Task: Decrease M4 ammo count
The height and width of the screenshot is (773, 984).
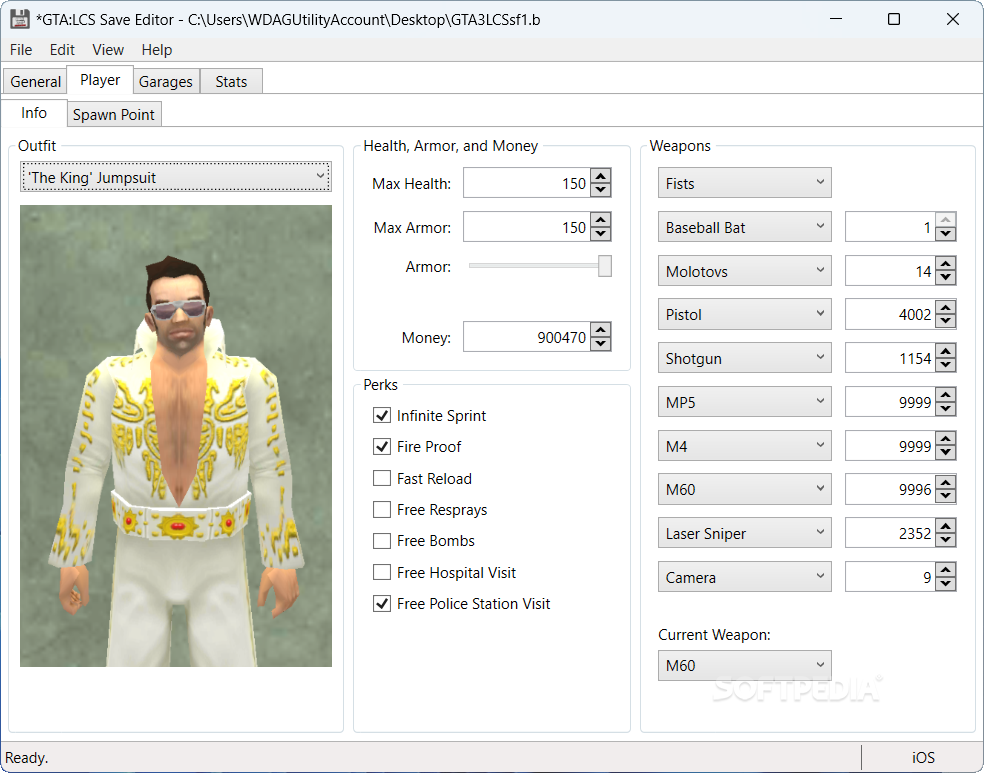Action: (946, 452)
